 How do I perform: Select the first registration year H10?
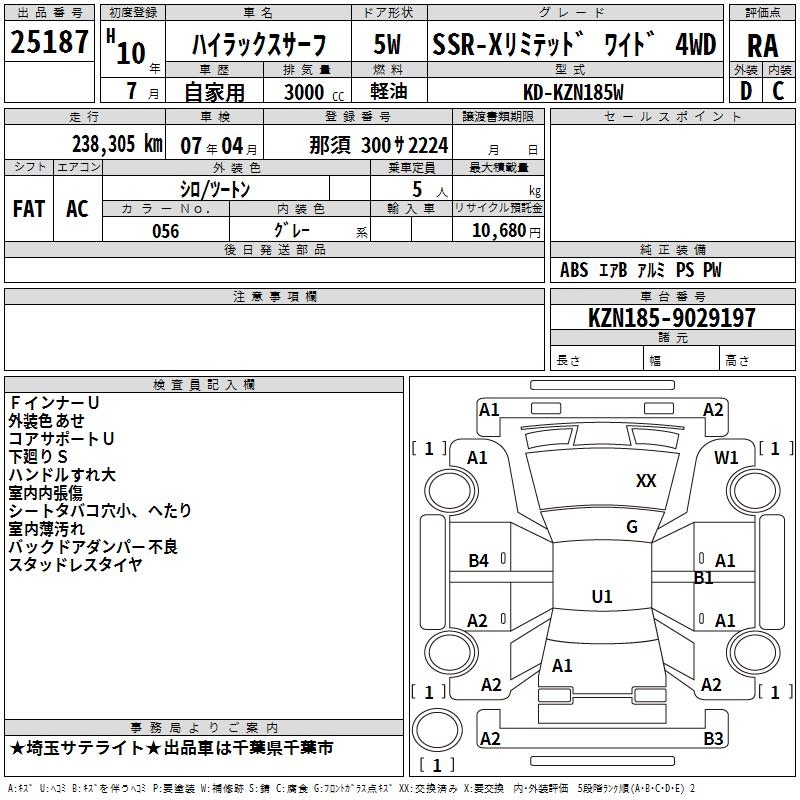click(127, 47)
